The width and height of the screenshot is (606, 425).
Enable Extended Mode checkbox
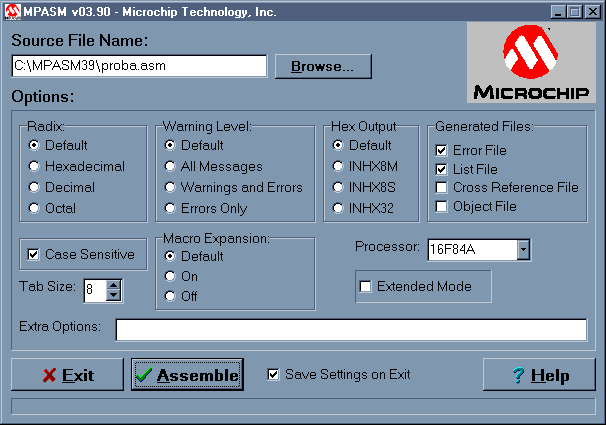point(365,286)
